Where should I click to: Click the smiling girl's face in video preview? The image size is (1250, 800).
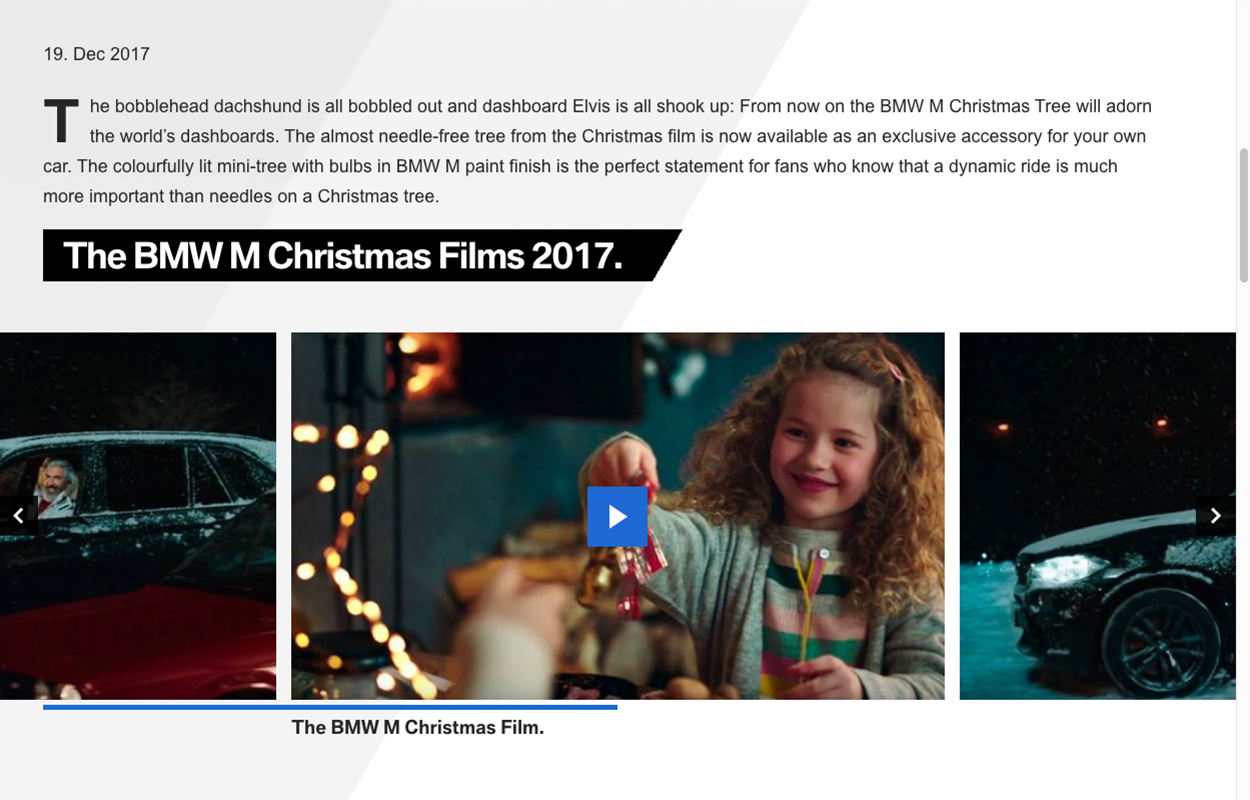[x=827, y=447]
